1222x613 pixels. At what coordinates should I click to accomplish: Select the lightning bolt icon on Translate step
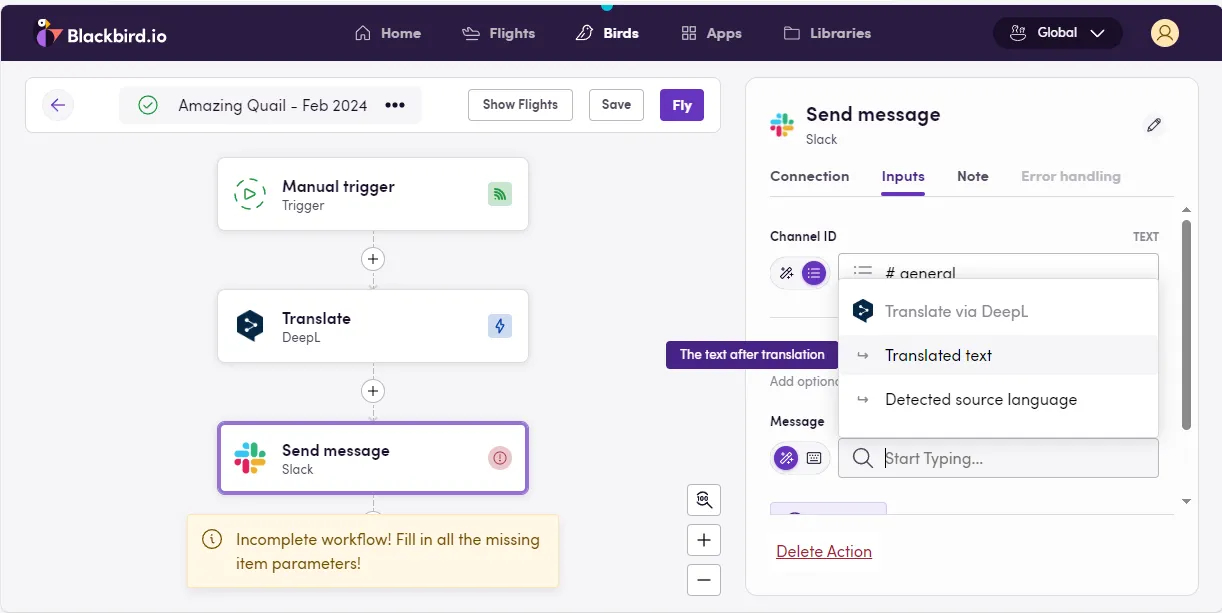[x=500, y=326]
